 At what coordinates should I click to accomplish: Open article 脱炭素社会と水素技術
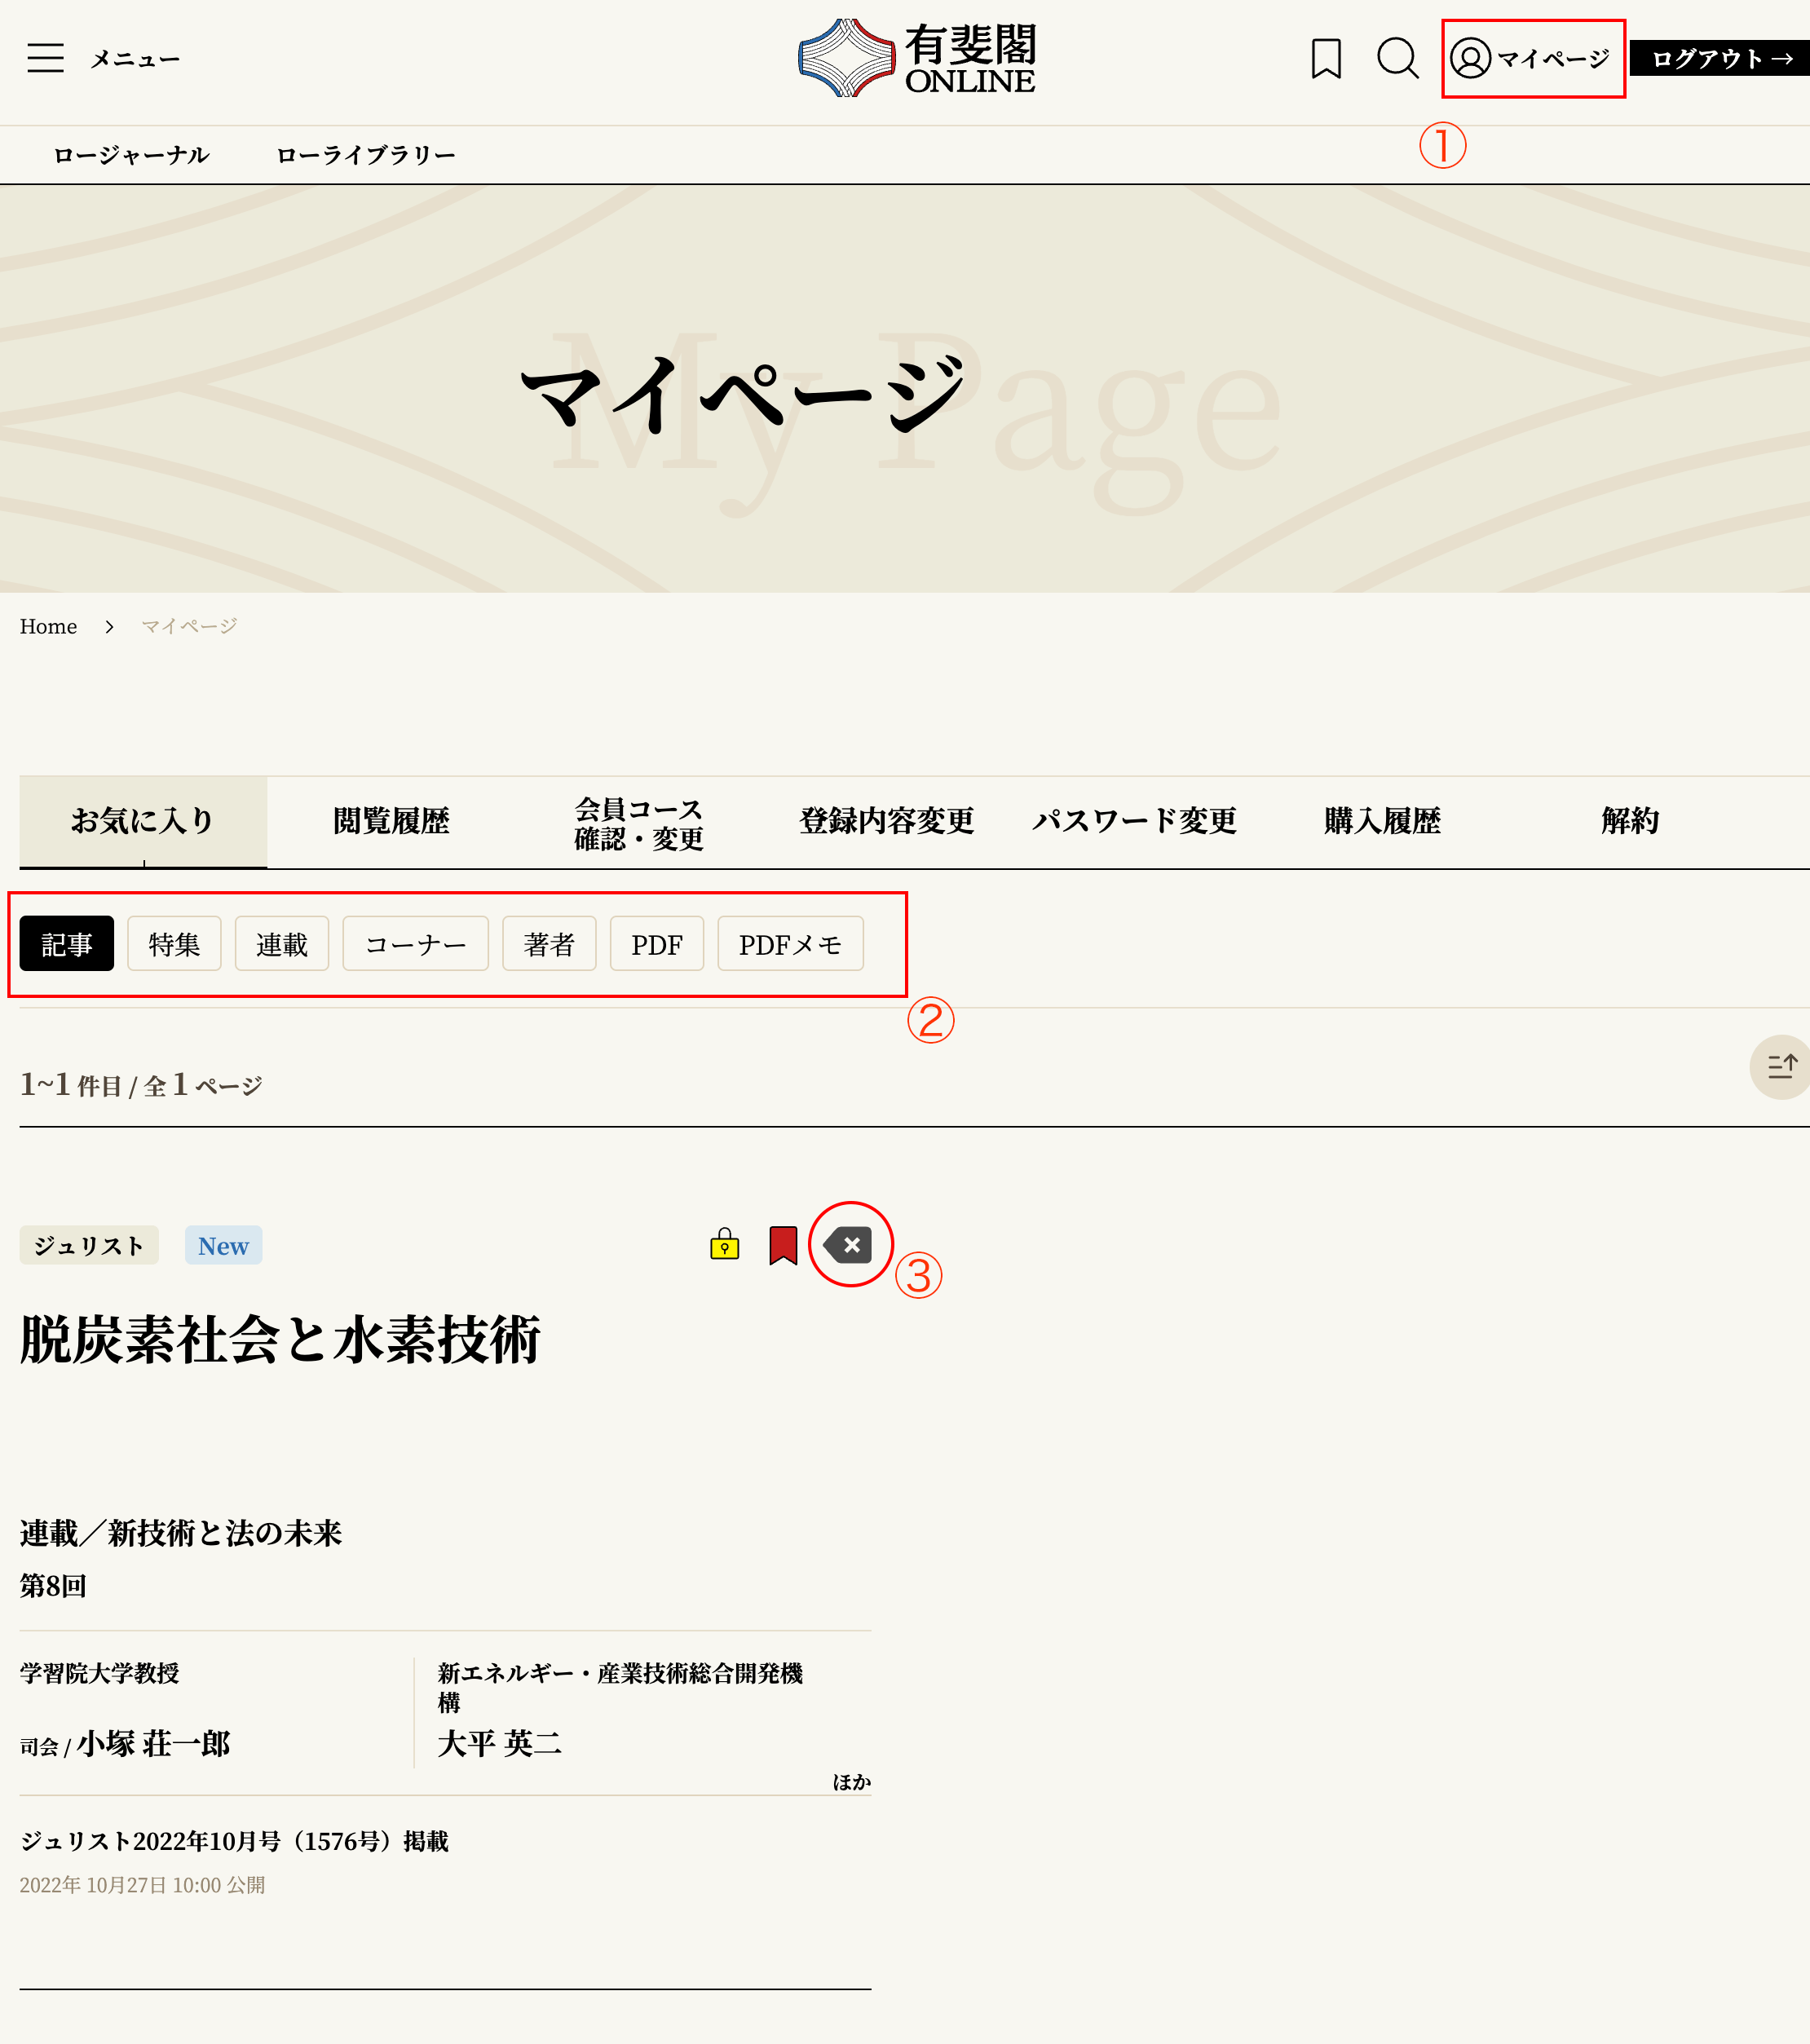280,1339
